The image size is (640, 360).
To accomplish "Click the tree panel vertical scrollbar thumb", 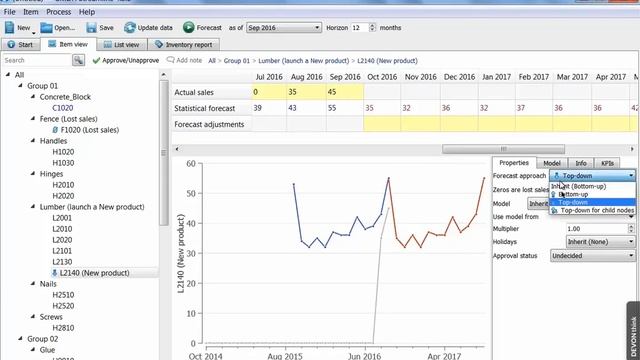I will [x=164, y=153].
